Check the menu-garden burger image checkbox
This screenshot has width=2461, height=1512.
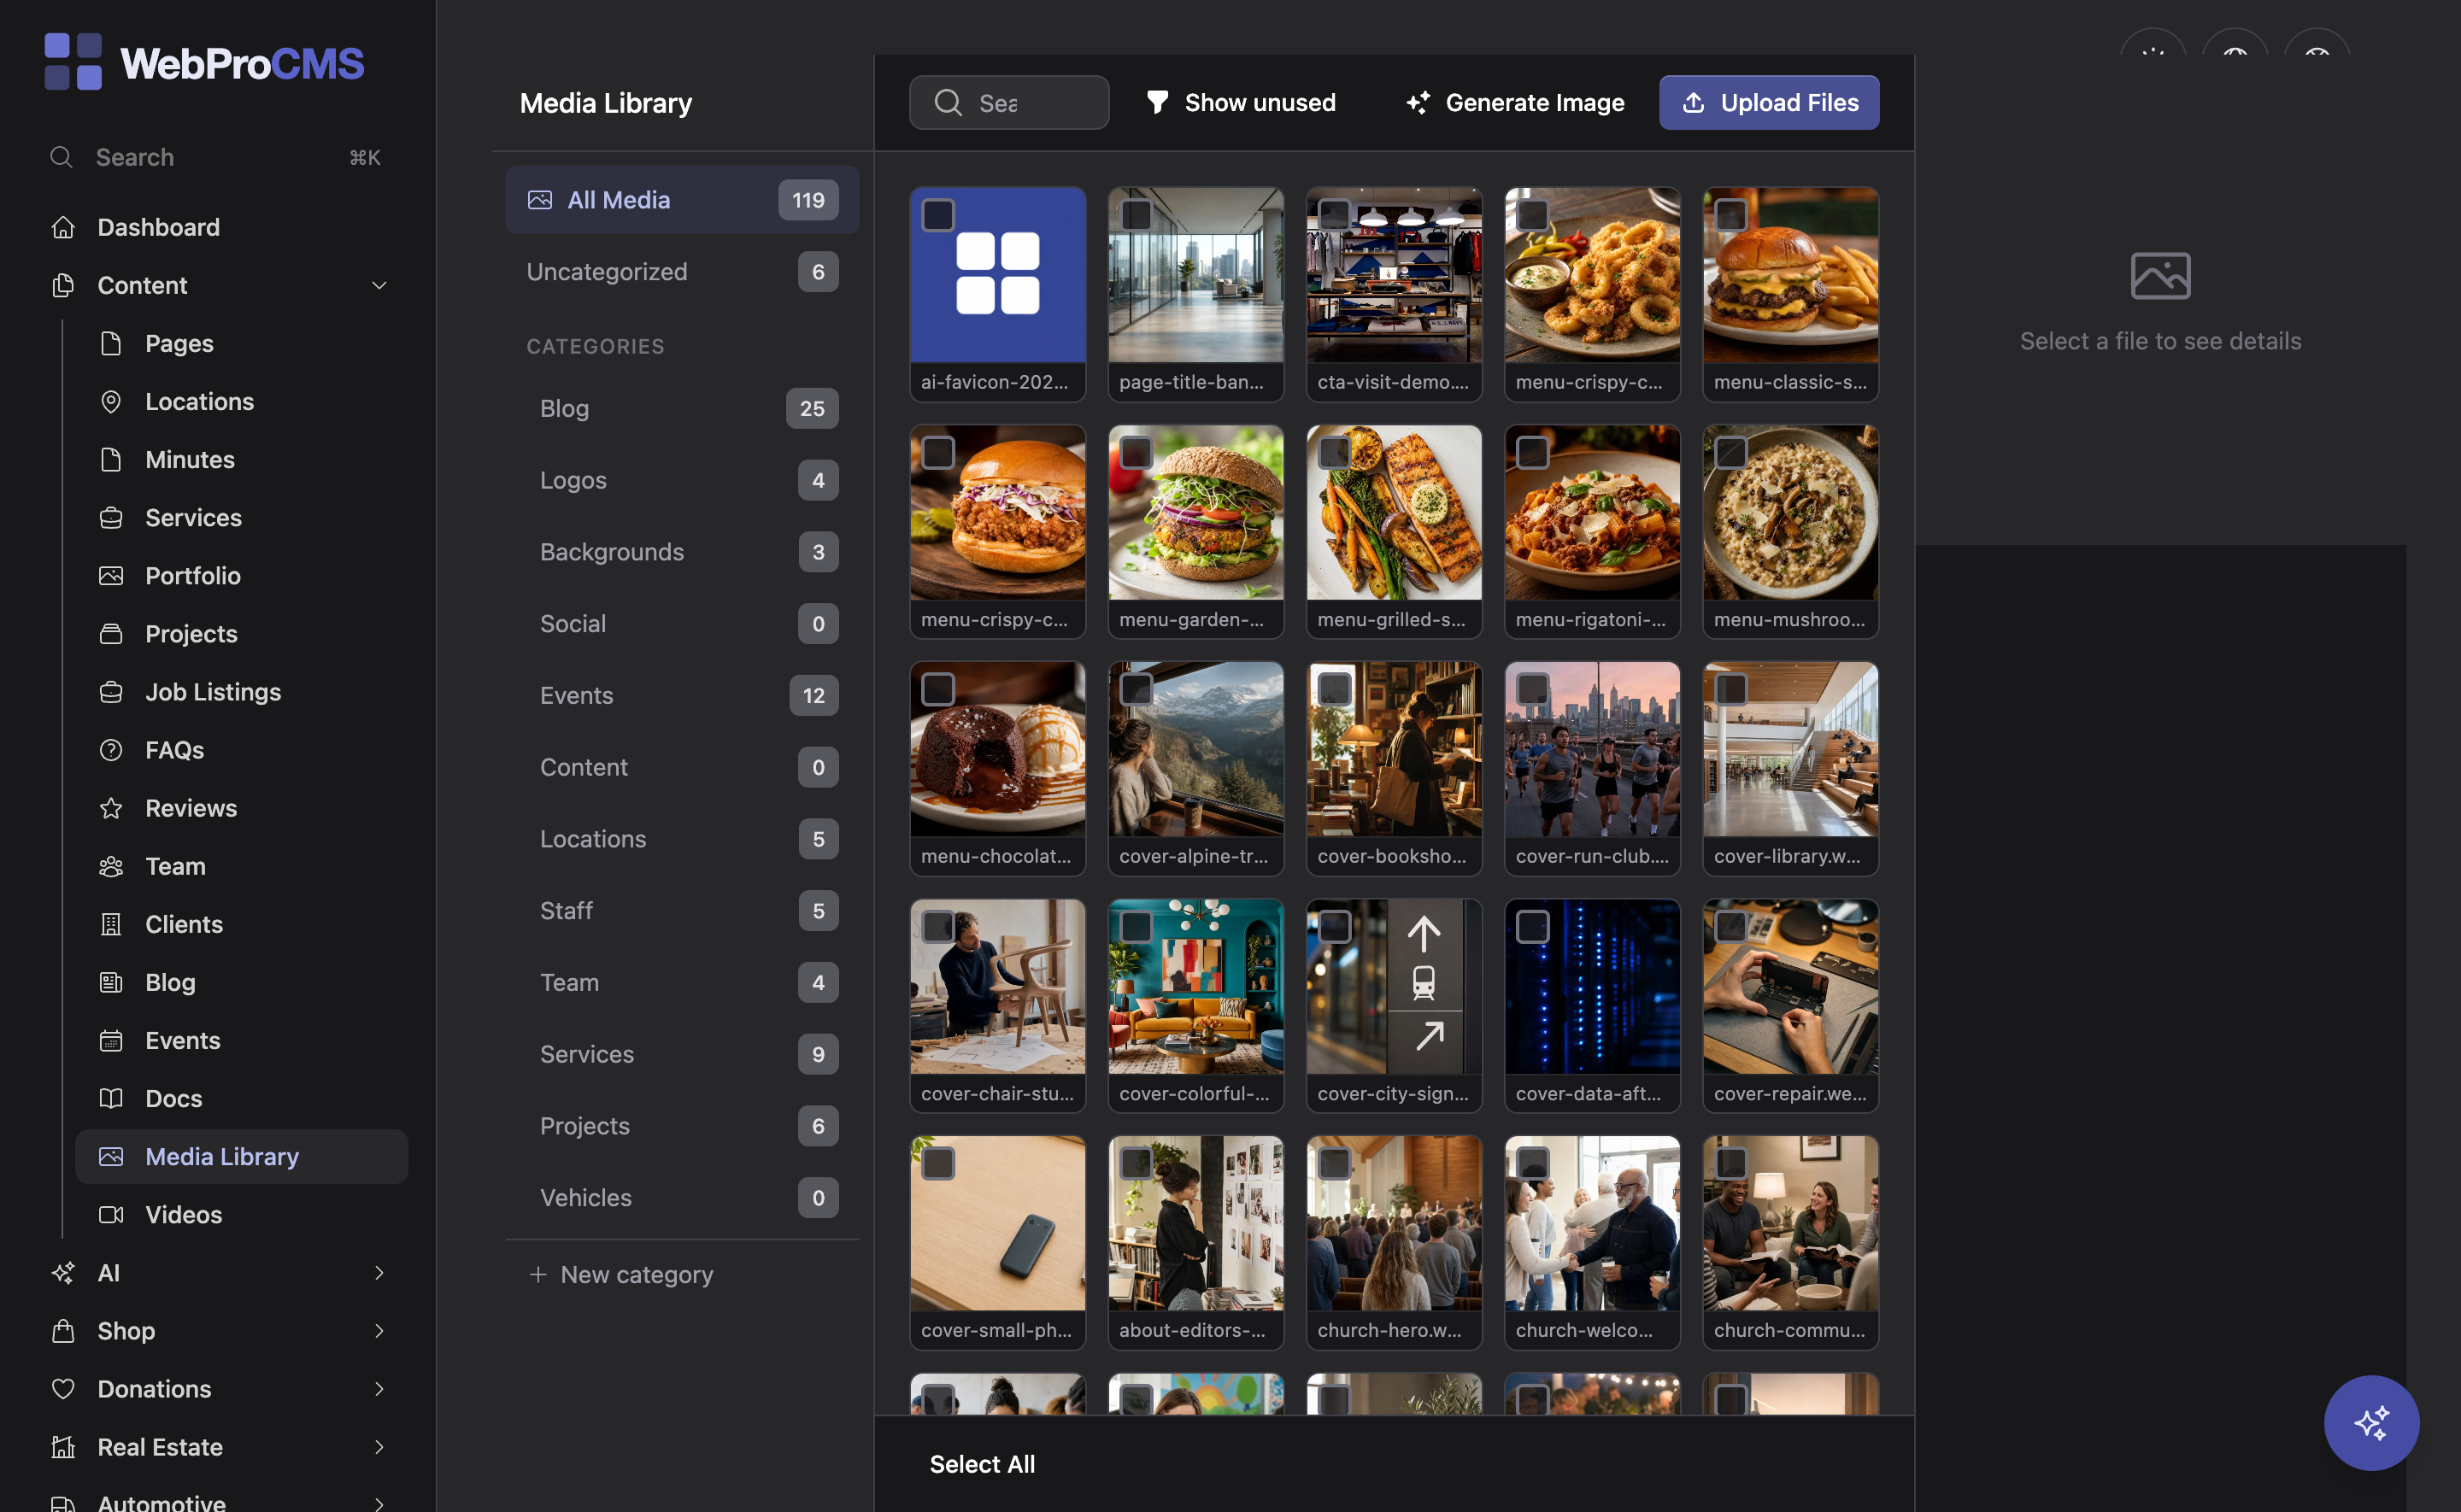[1136, 452]
